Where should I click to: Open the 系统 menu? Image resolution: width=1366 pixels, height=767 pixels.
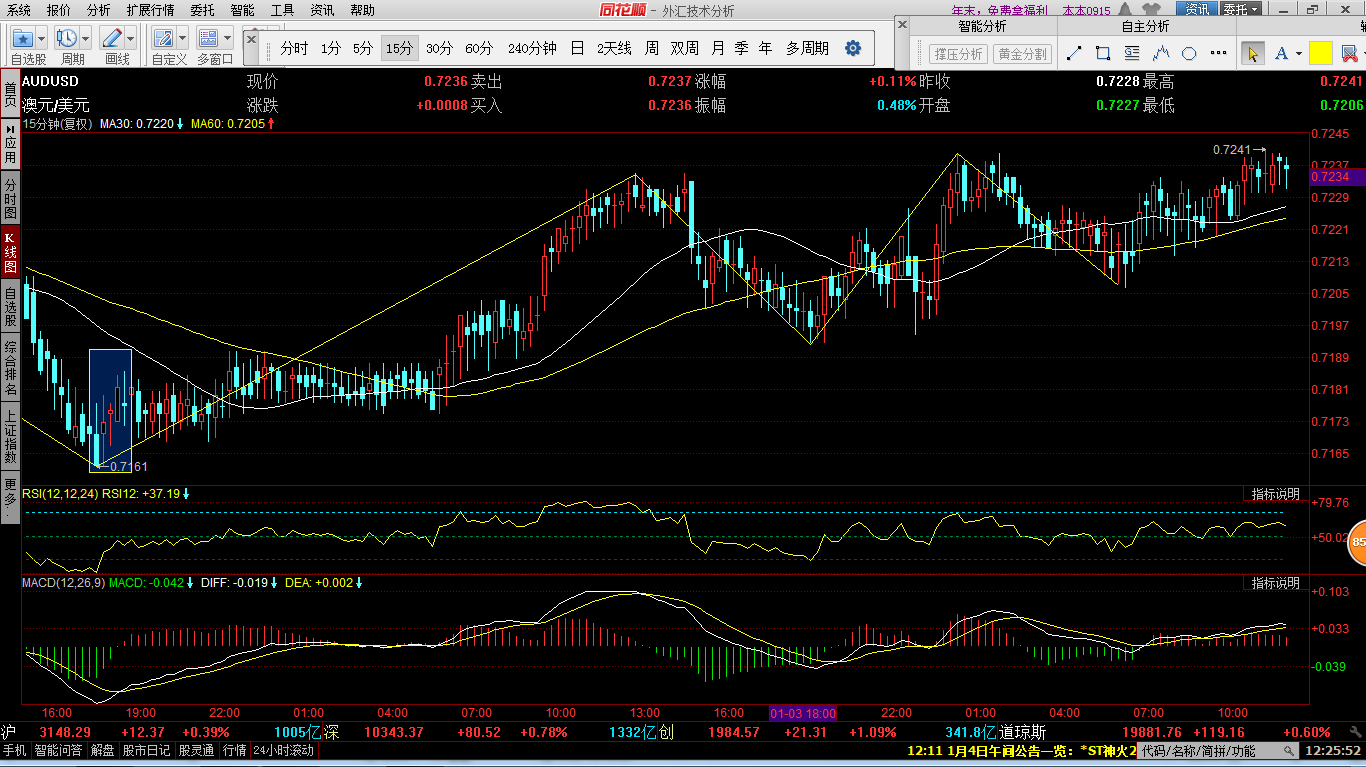point(19,10)
